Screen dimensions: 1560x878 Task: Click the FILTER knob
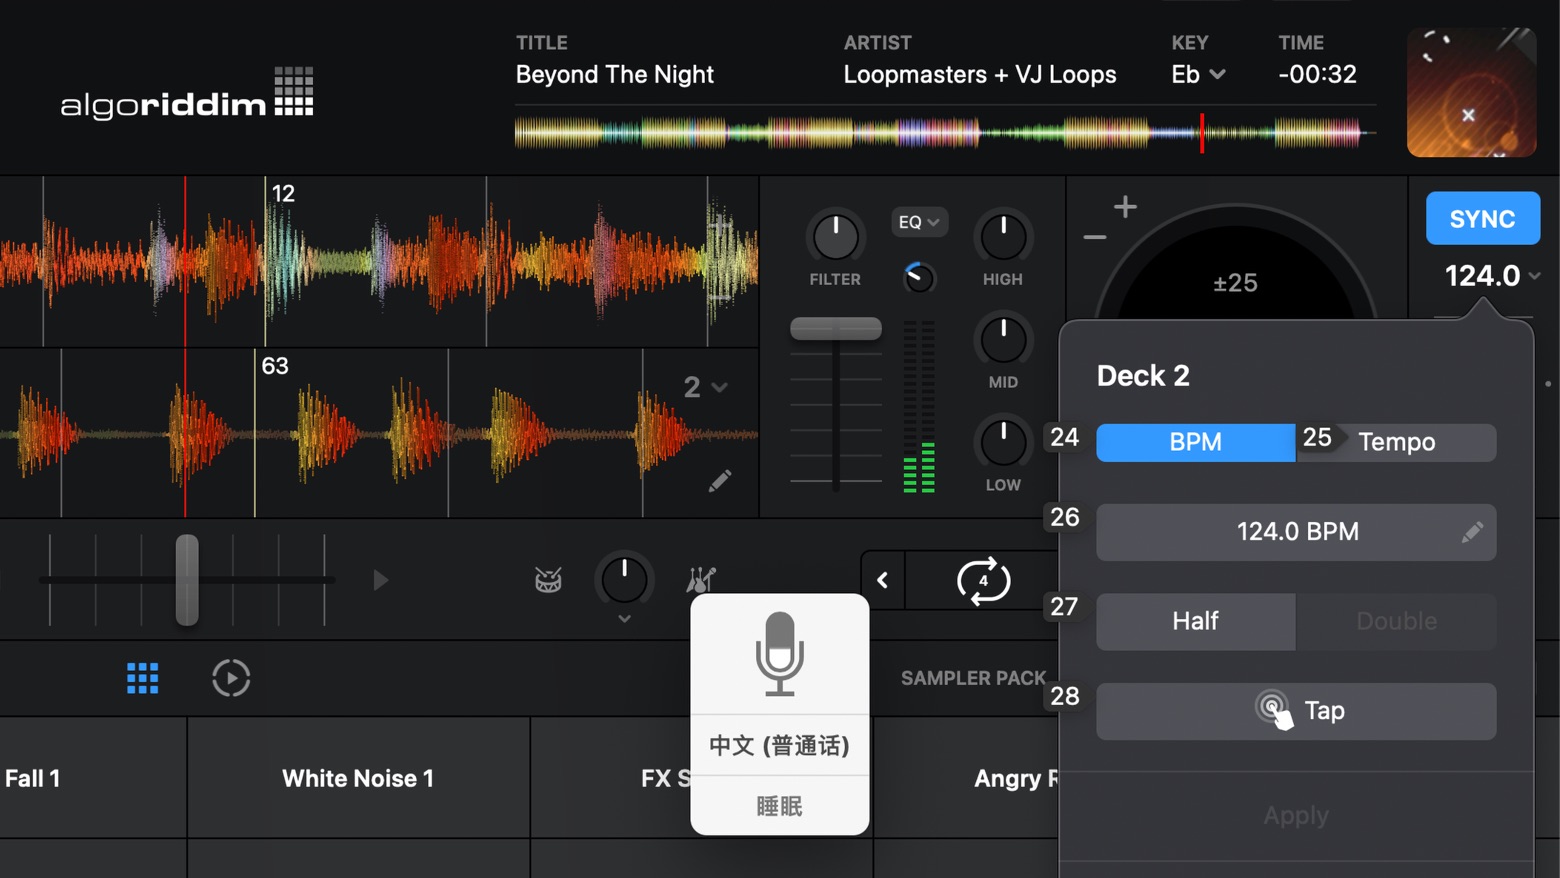(x=835, y=237)
